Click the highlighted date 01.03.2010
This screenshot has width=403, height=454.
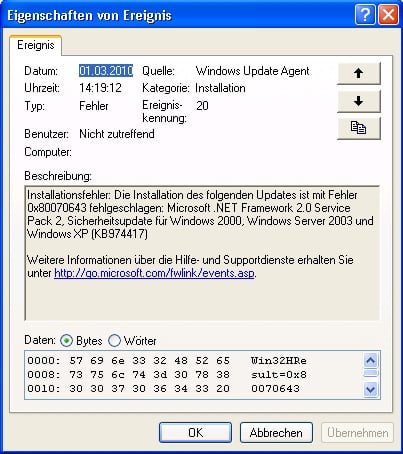[106, 71]
